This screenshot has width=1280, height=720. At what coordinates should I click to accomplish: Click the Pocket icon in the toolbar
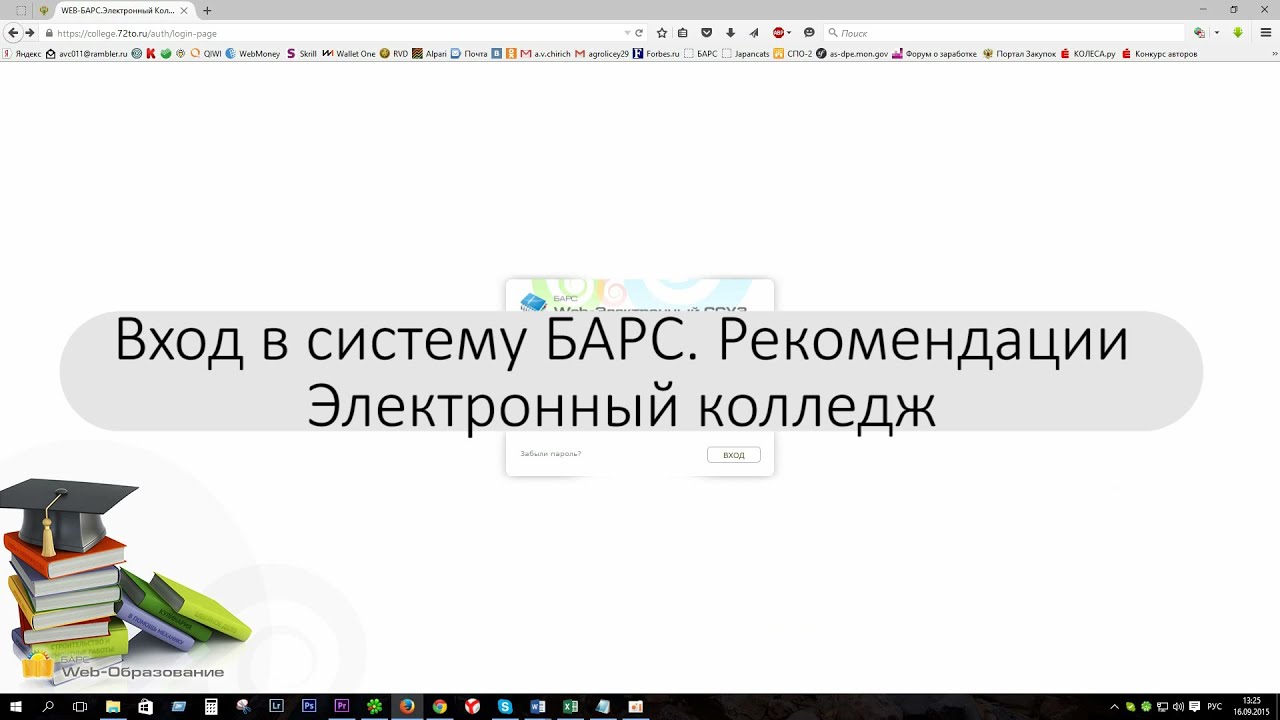pos(706,33)
